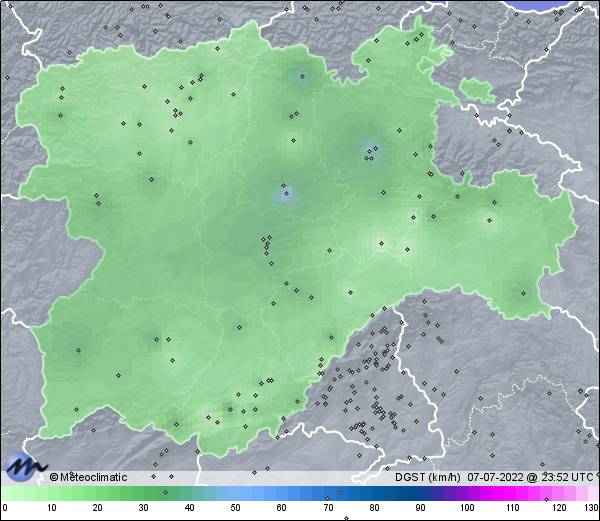This screenshot has height=521, width=600.
Task: Select the small detached green enclave region
Action: click(x=477, y=90)
